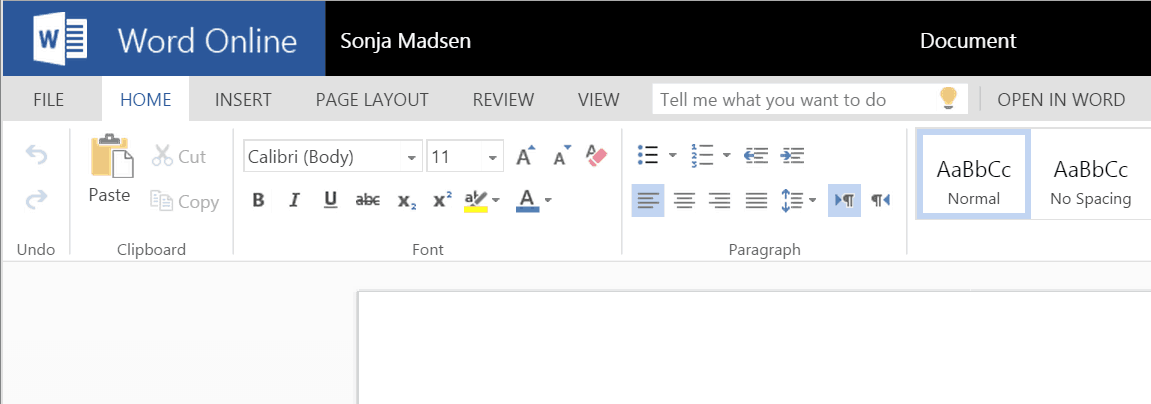Screen dimensions: 1151x404
Task: Click the Increase Indent icon
Action: tap(792, 155)
